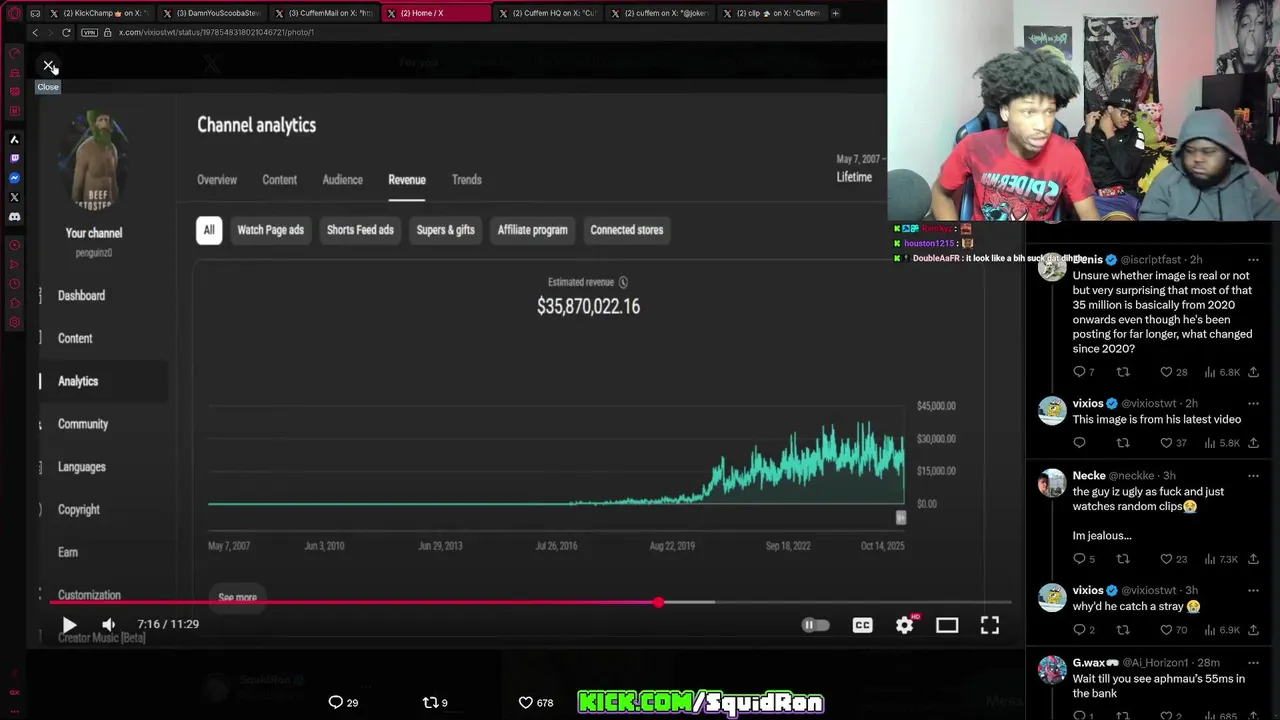Open Dashboard in the channel sidebar
1280x720 pixels.
81,296
